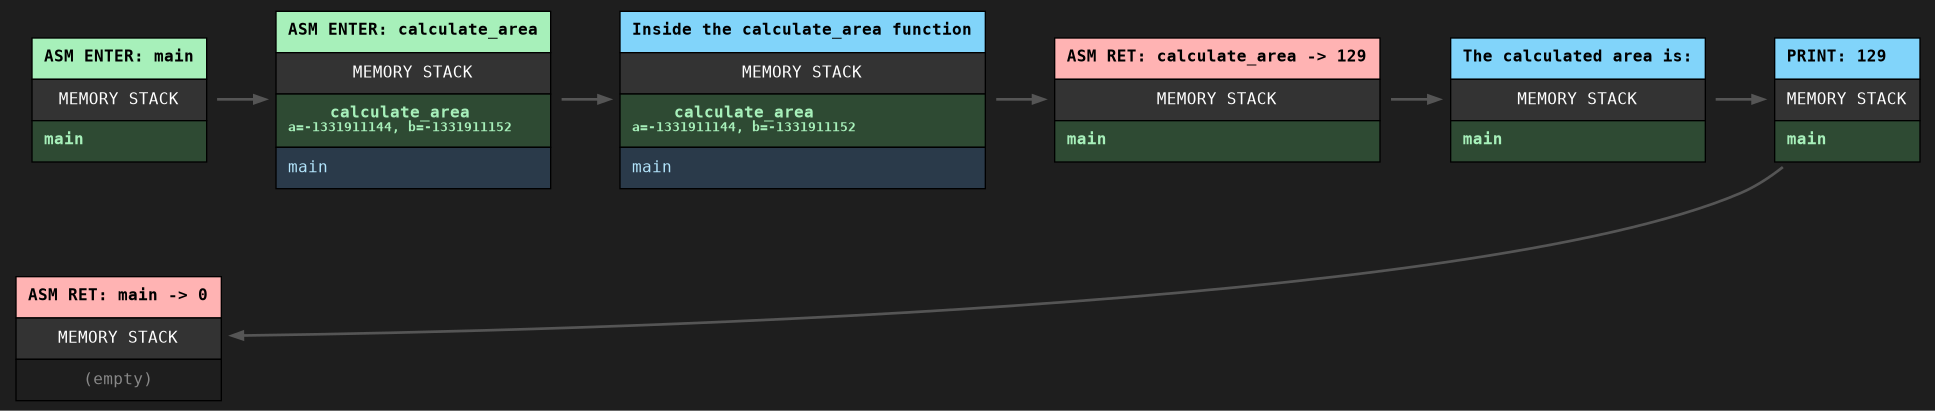1935x411 pixels.
Task: Select "ASM RET: calculate_area -> 129" header
Action: [1217, 59]
